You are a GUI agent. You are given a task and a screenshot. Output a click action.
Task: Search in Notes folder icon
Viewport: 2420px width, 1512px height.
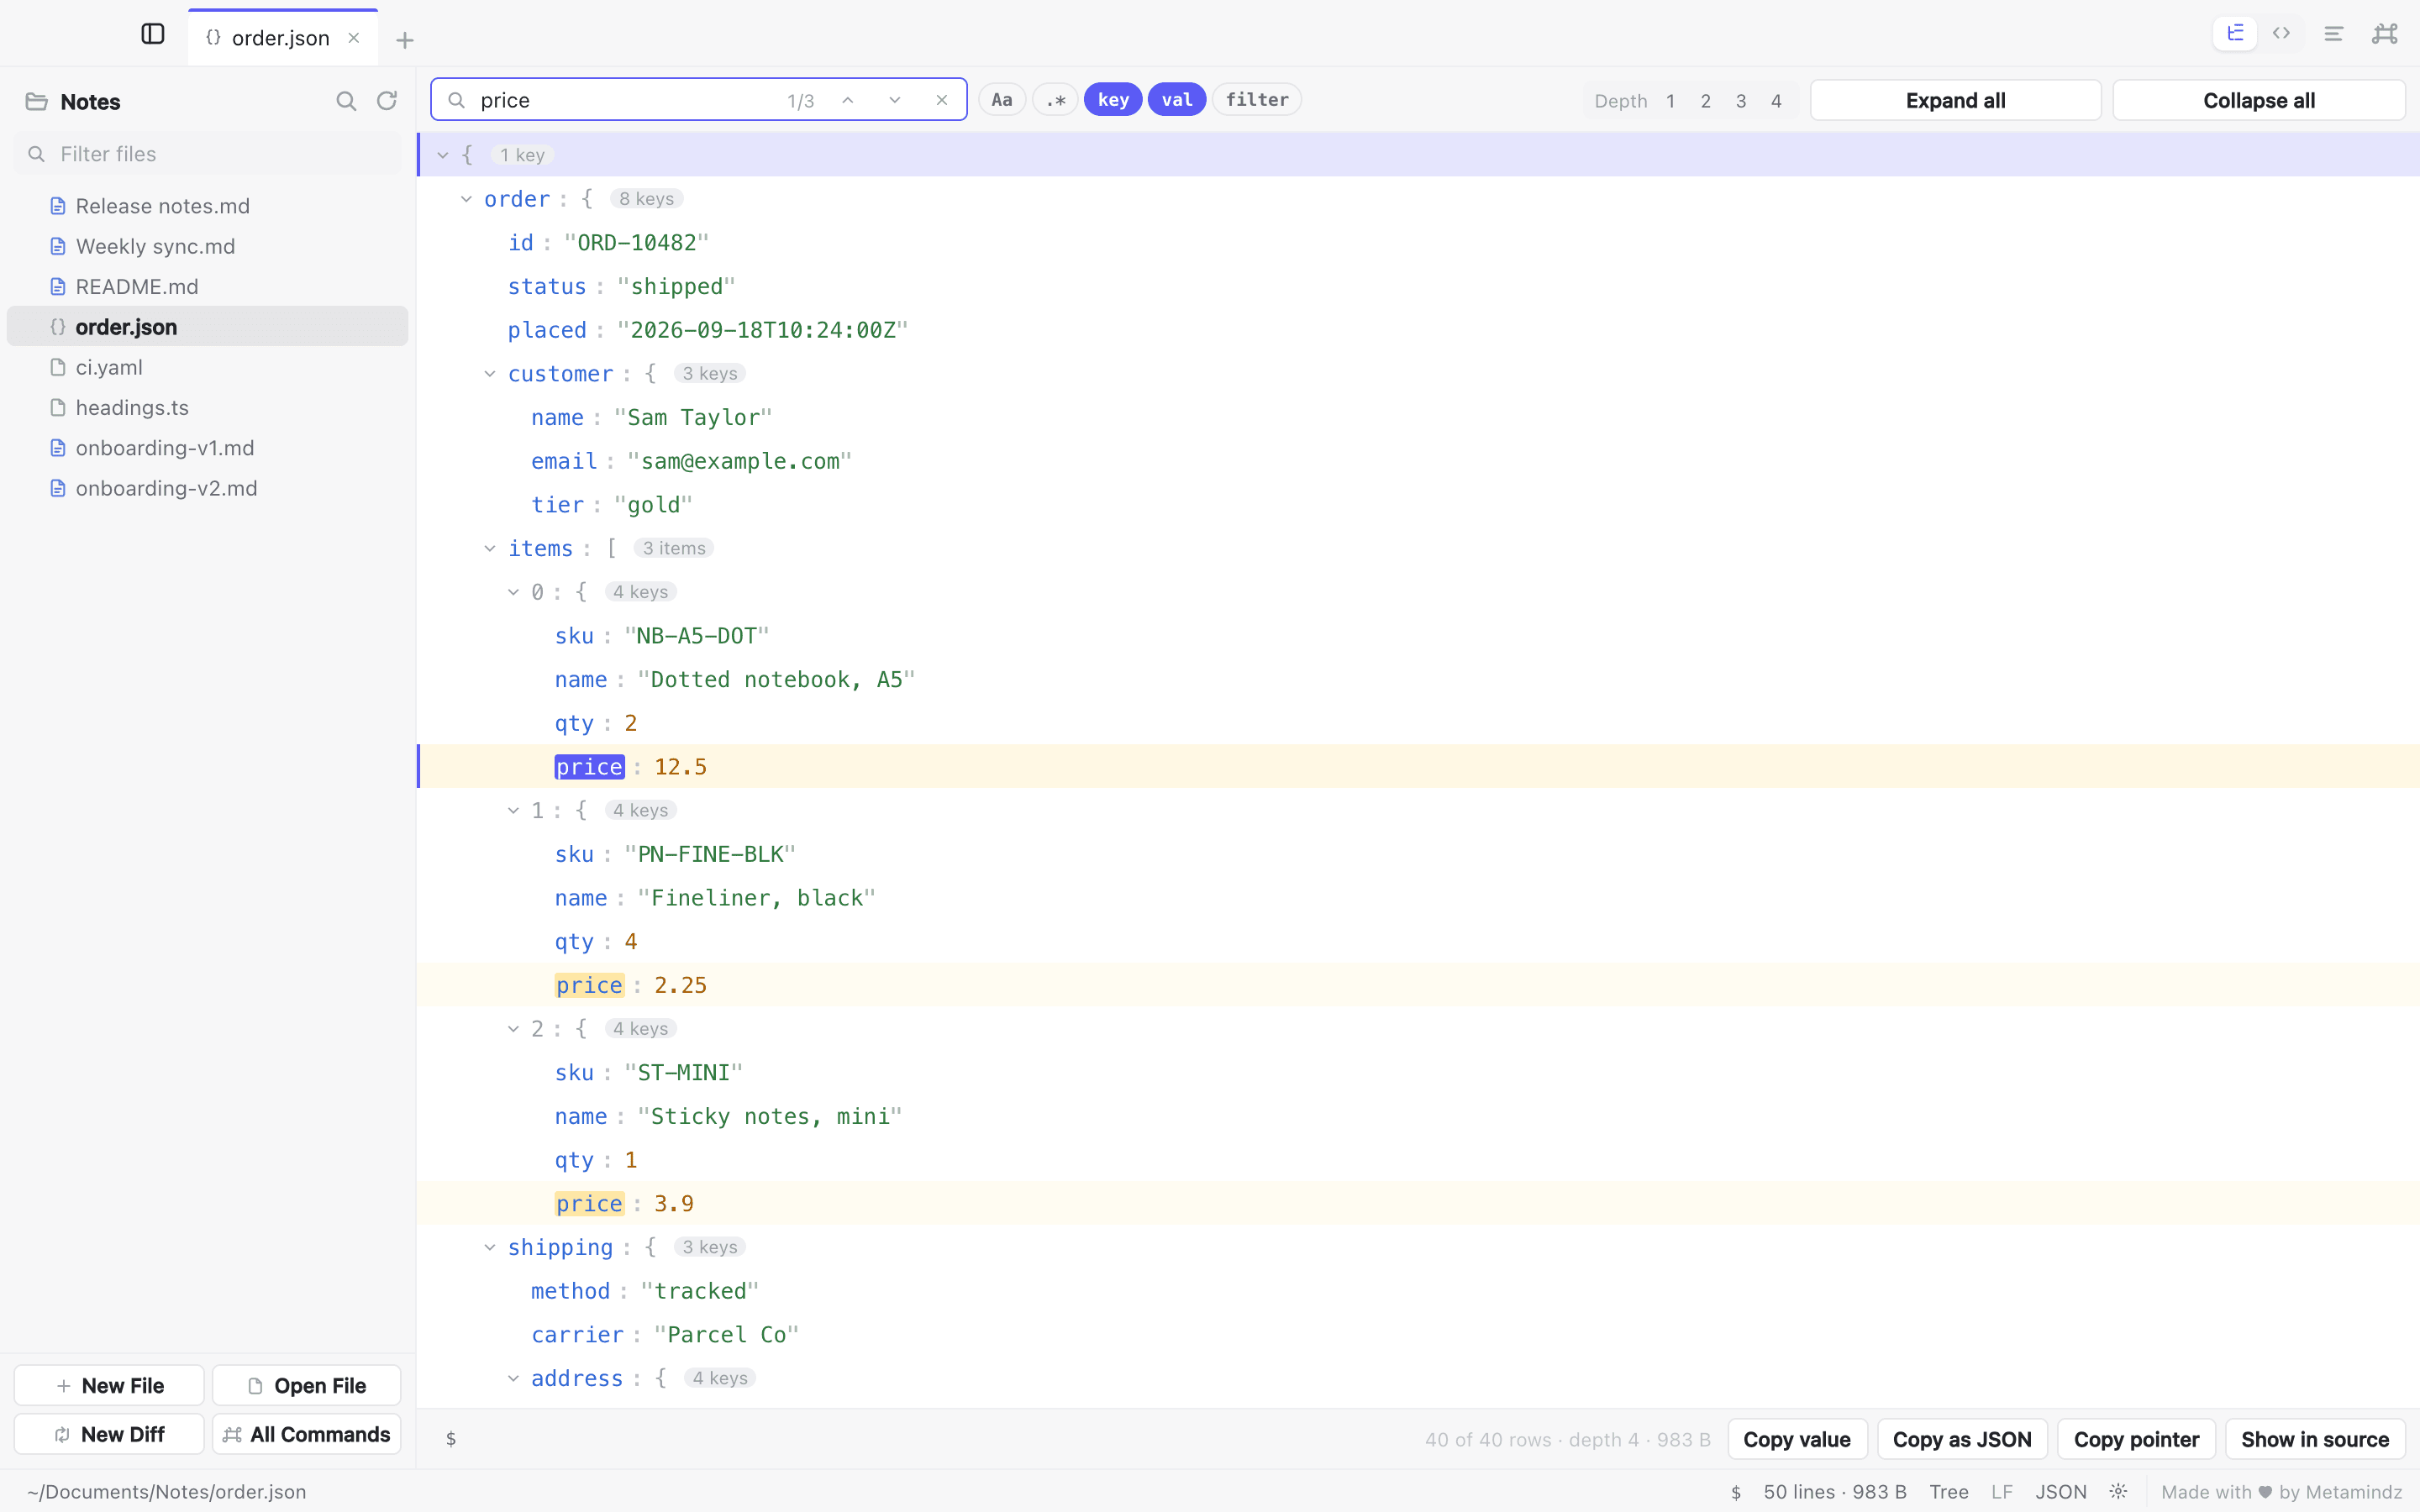coord(346,101)
